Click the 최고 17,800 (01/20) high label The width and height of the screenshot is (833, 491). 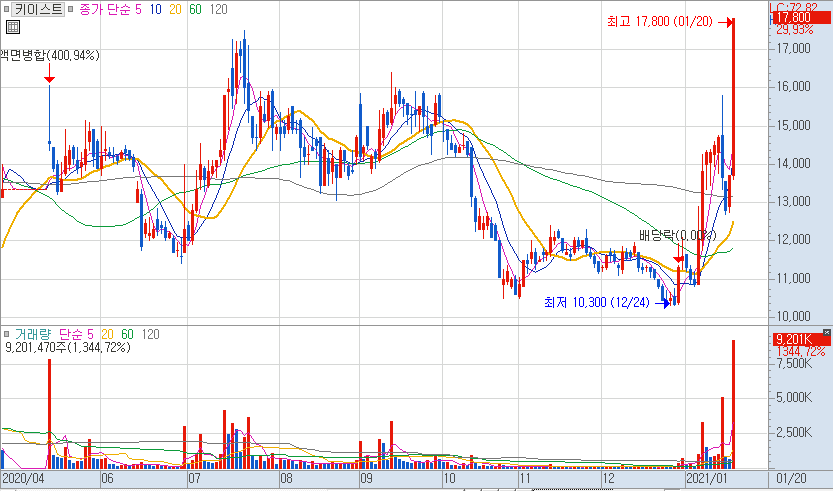click(x=660, y=22)
